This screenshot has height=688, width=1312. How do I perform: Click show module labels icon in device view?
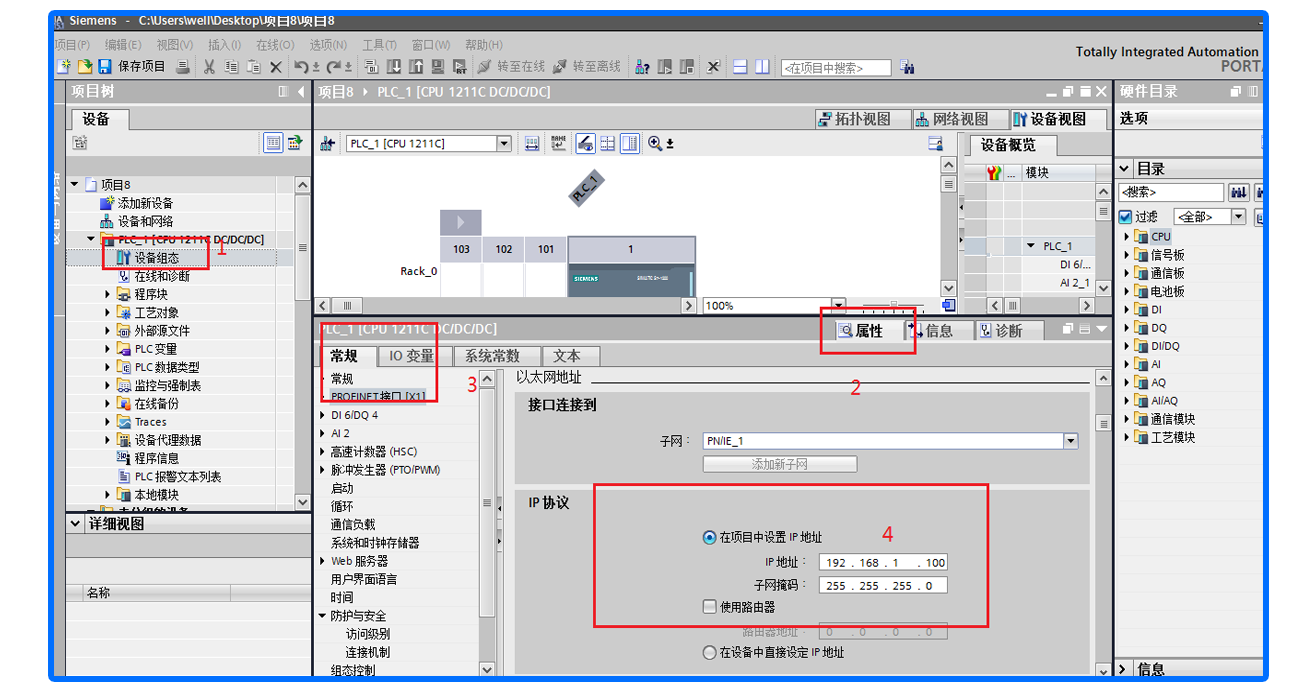[x=587, y=143]
